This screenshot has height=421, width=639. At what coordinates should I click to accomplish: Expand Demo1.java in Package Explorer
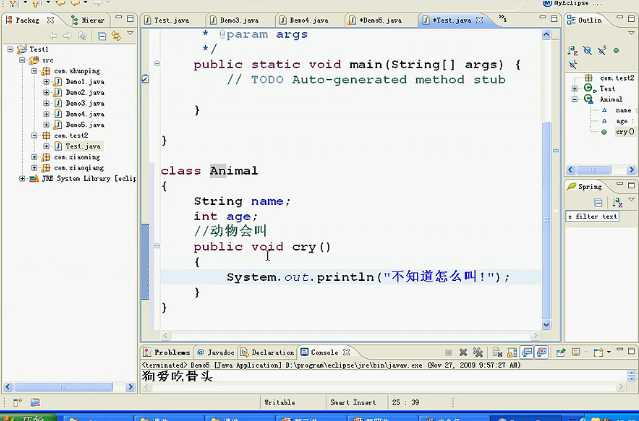click(46, 82)
